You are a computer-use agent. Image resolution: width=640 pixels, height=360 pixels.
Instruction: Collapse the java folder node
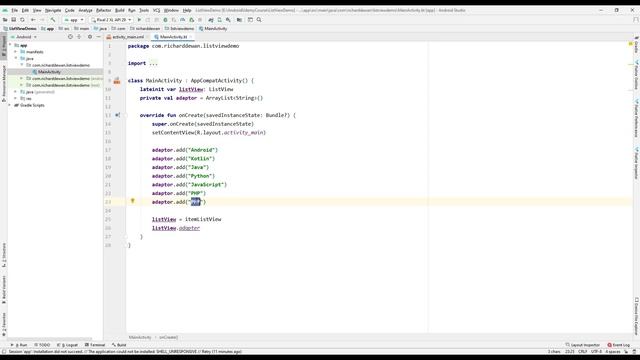pos(16,58)
